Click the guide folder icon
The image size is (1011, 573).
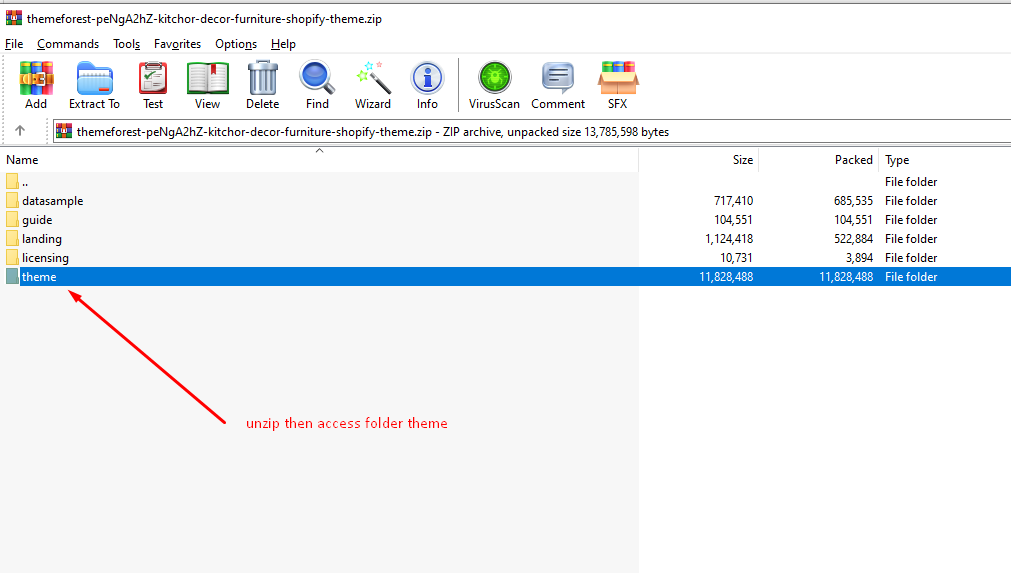pos(12,220)
